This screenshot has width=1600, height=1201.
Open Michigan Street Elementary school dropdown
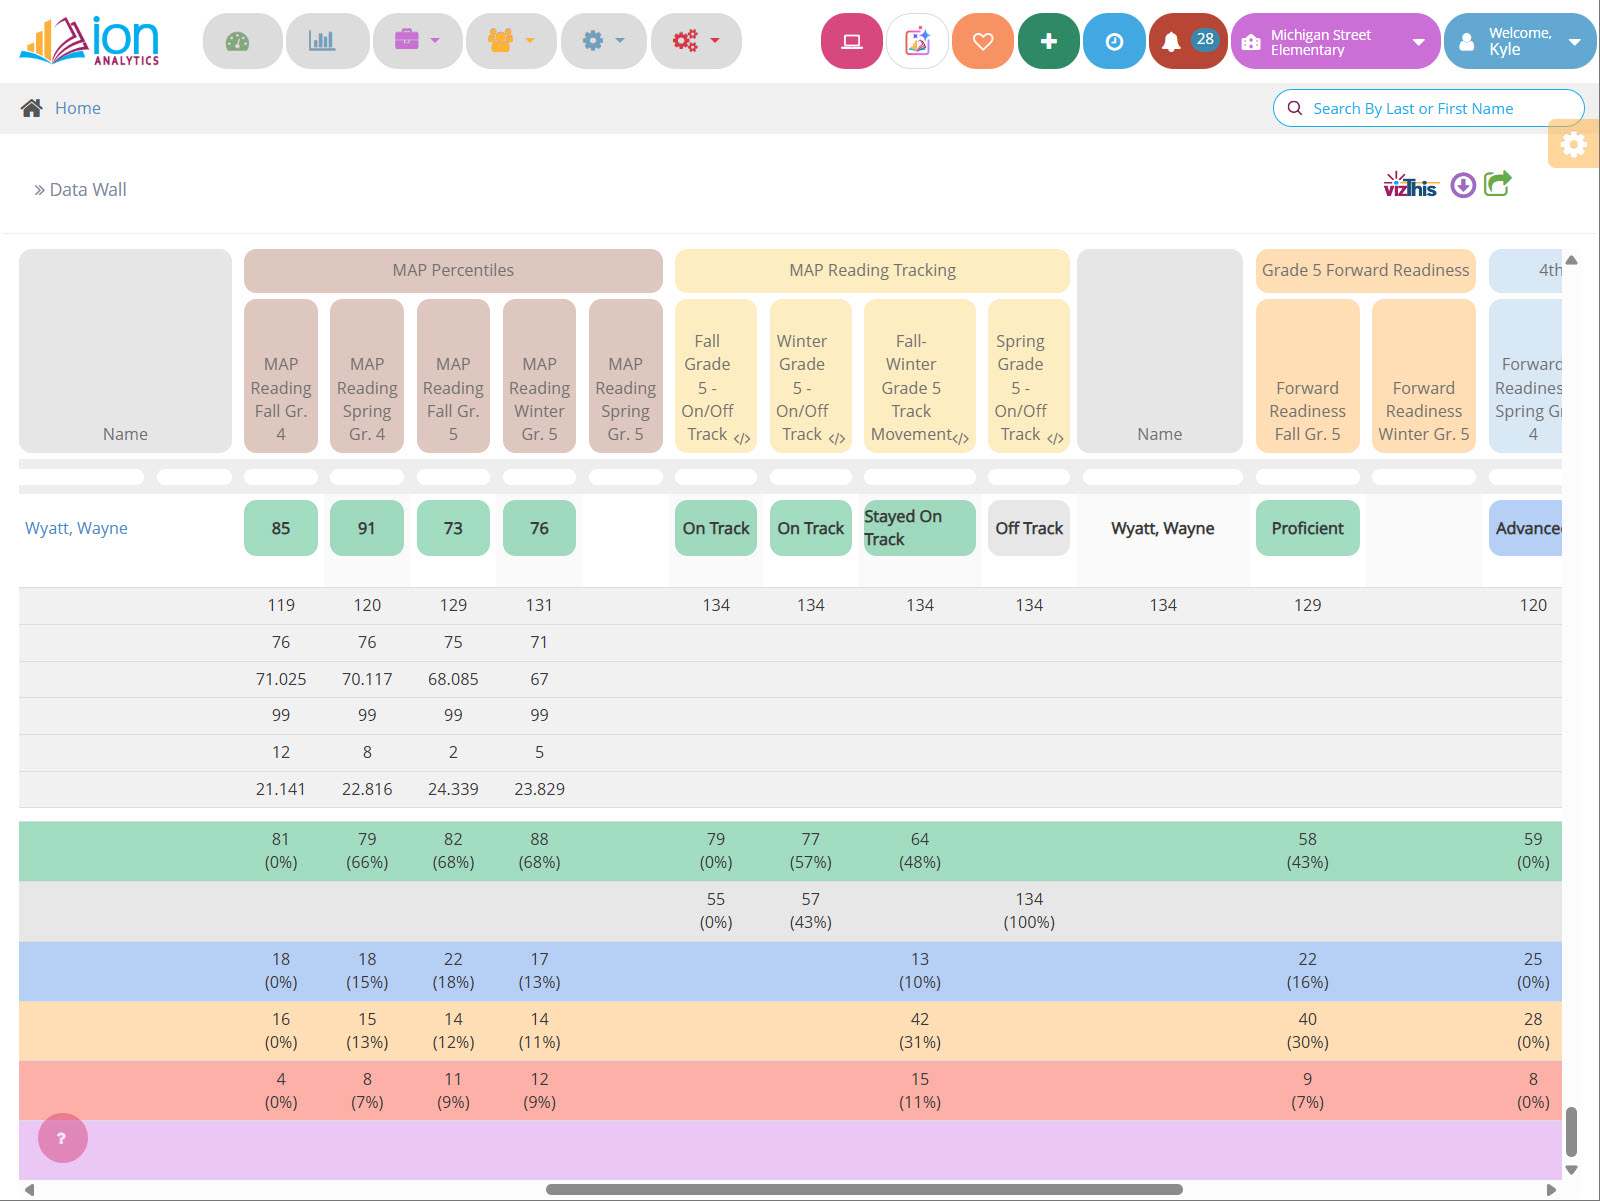pos(1335,41)
